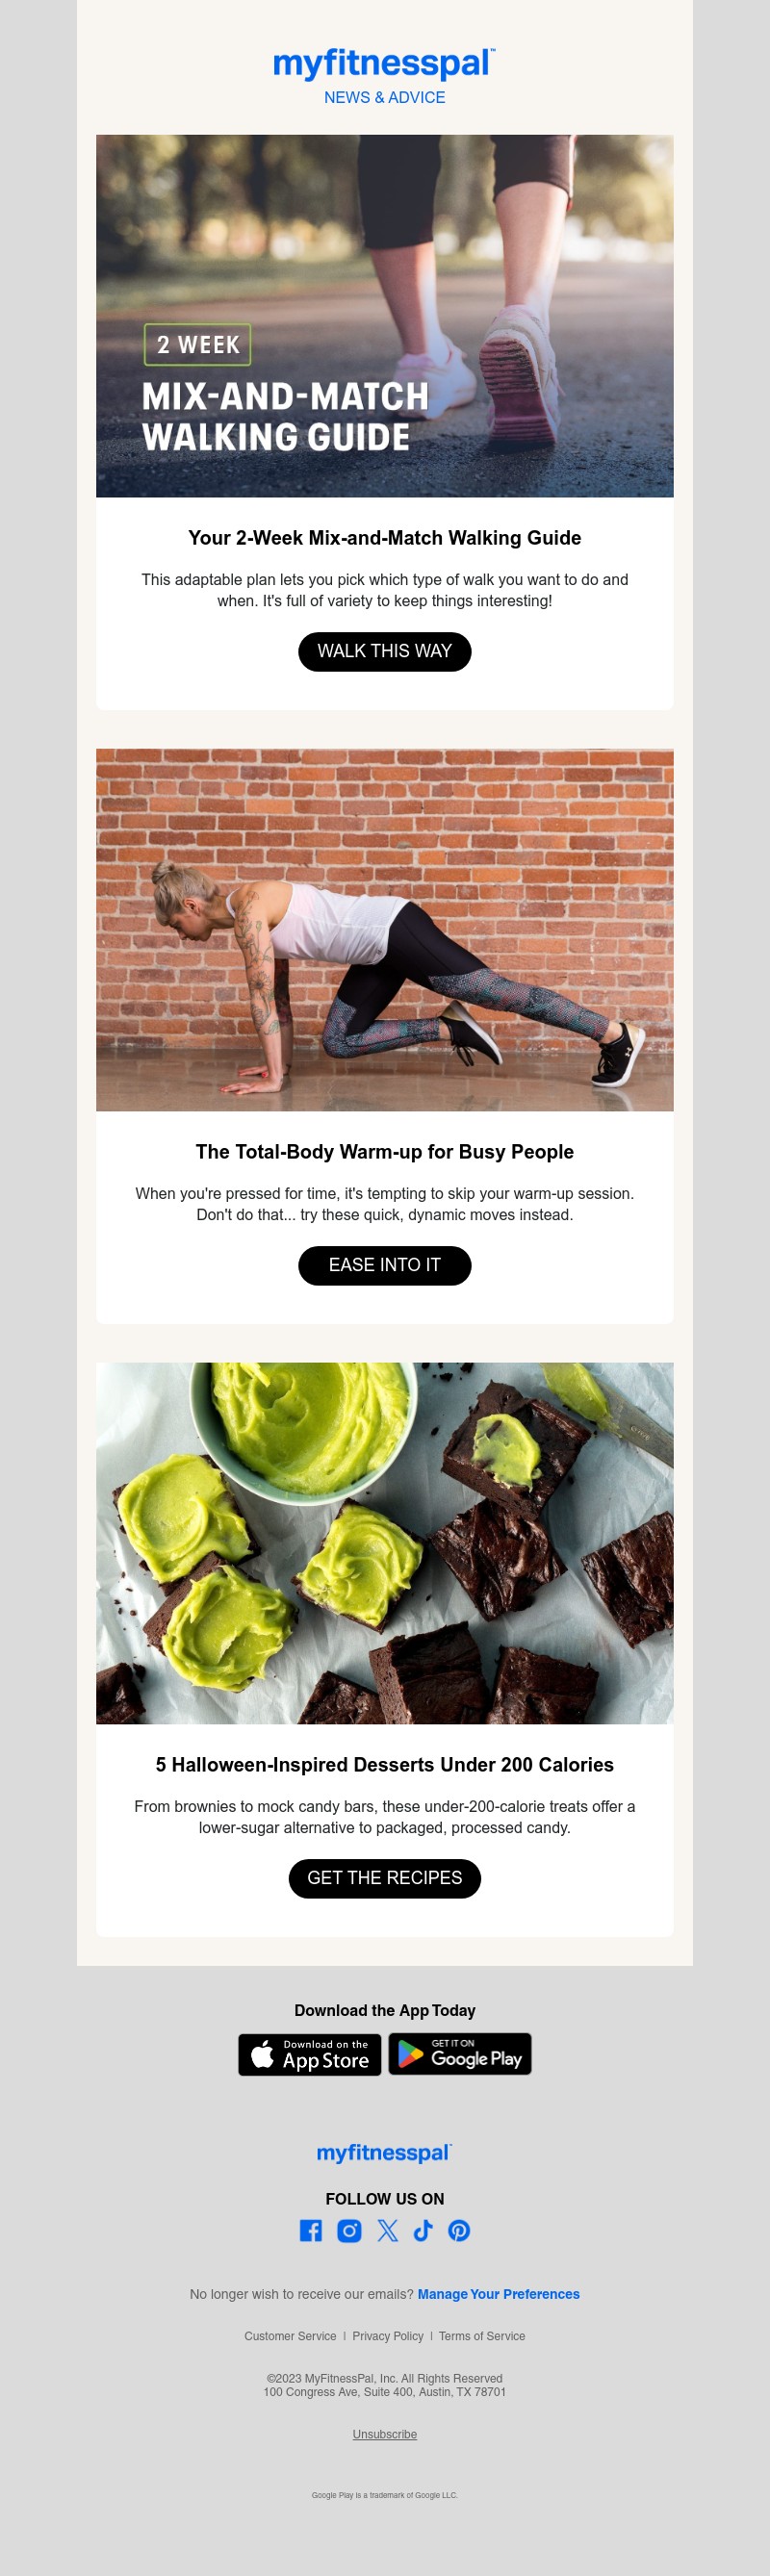The height and width of the screenshot is (2576, 770).
Task: Tap the Get it on Google Play badge
Action: tap(460, 2054)
